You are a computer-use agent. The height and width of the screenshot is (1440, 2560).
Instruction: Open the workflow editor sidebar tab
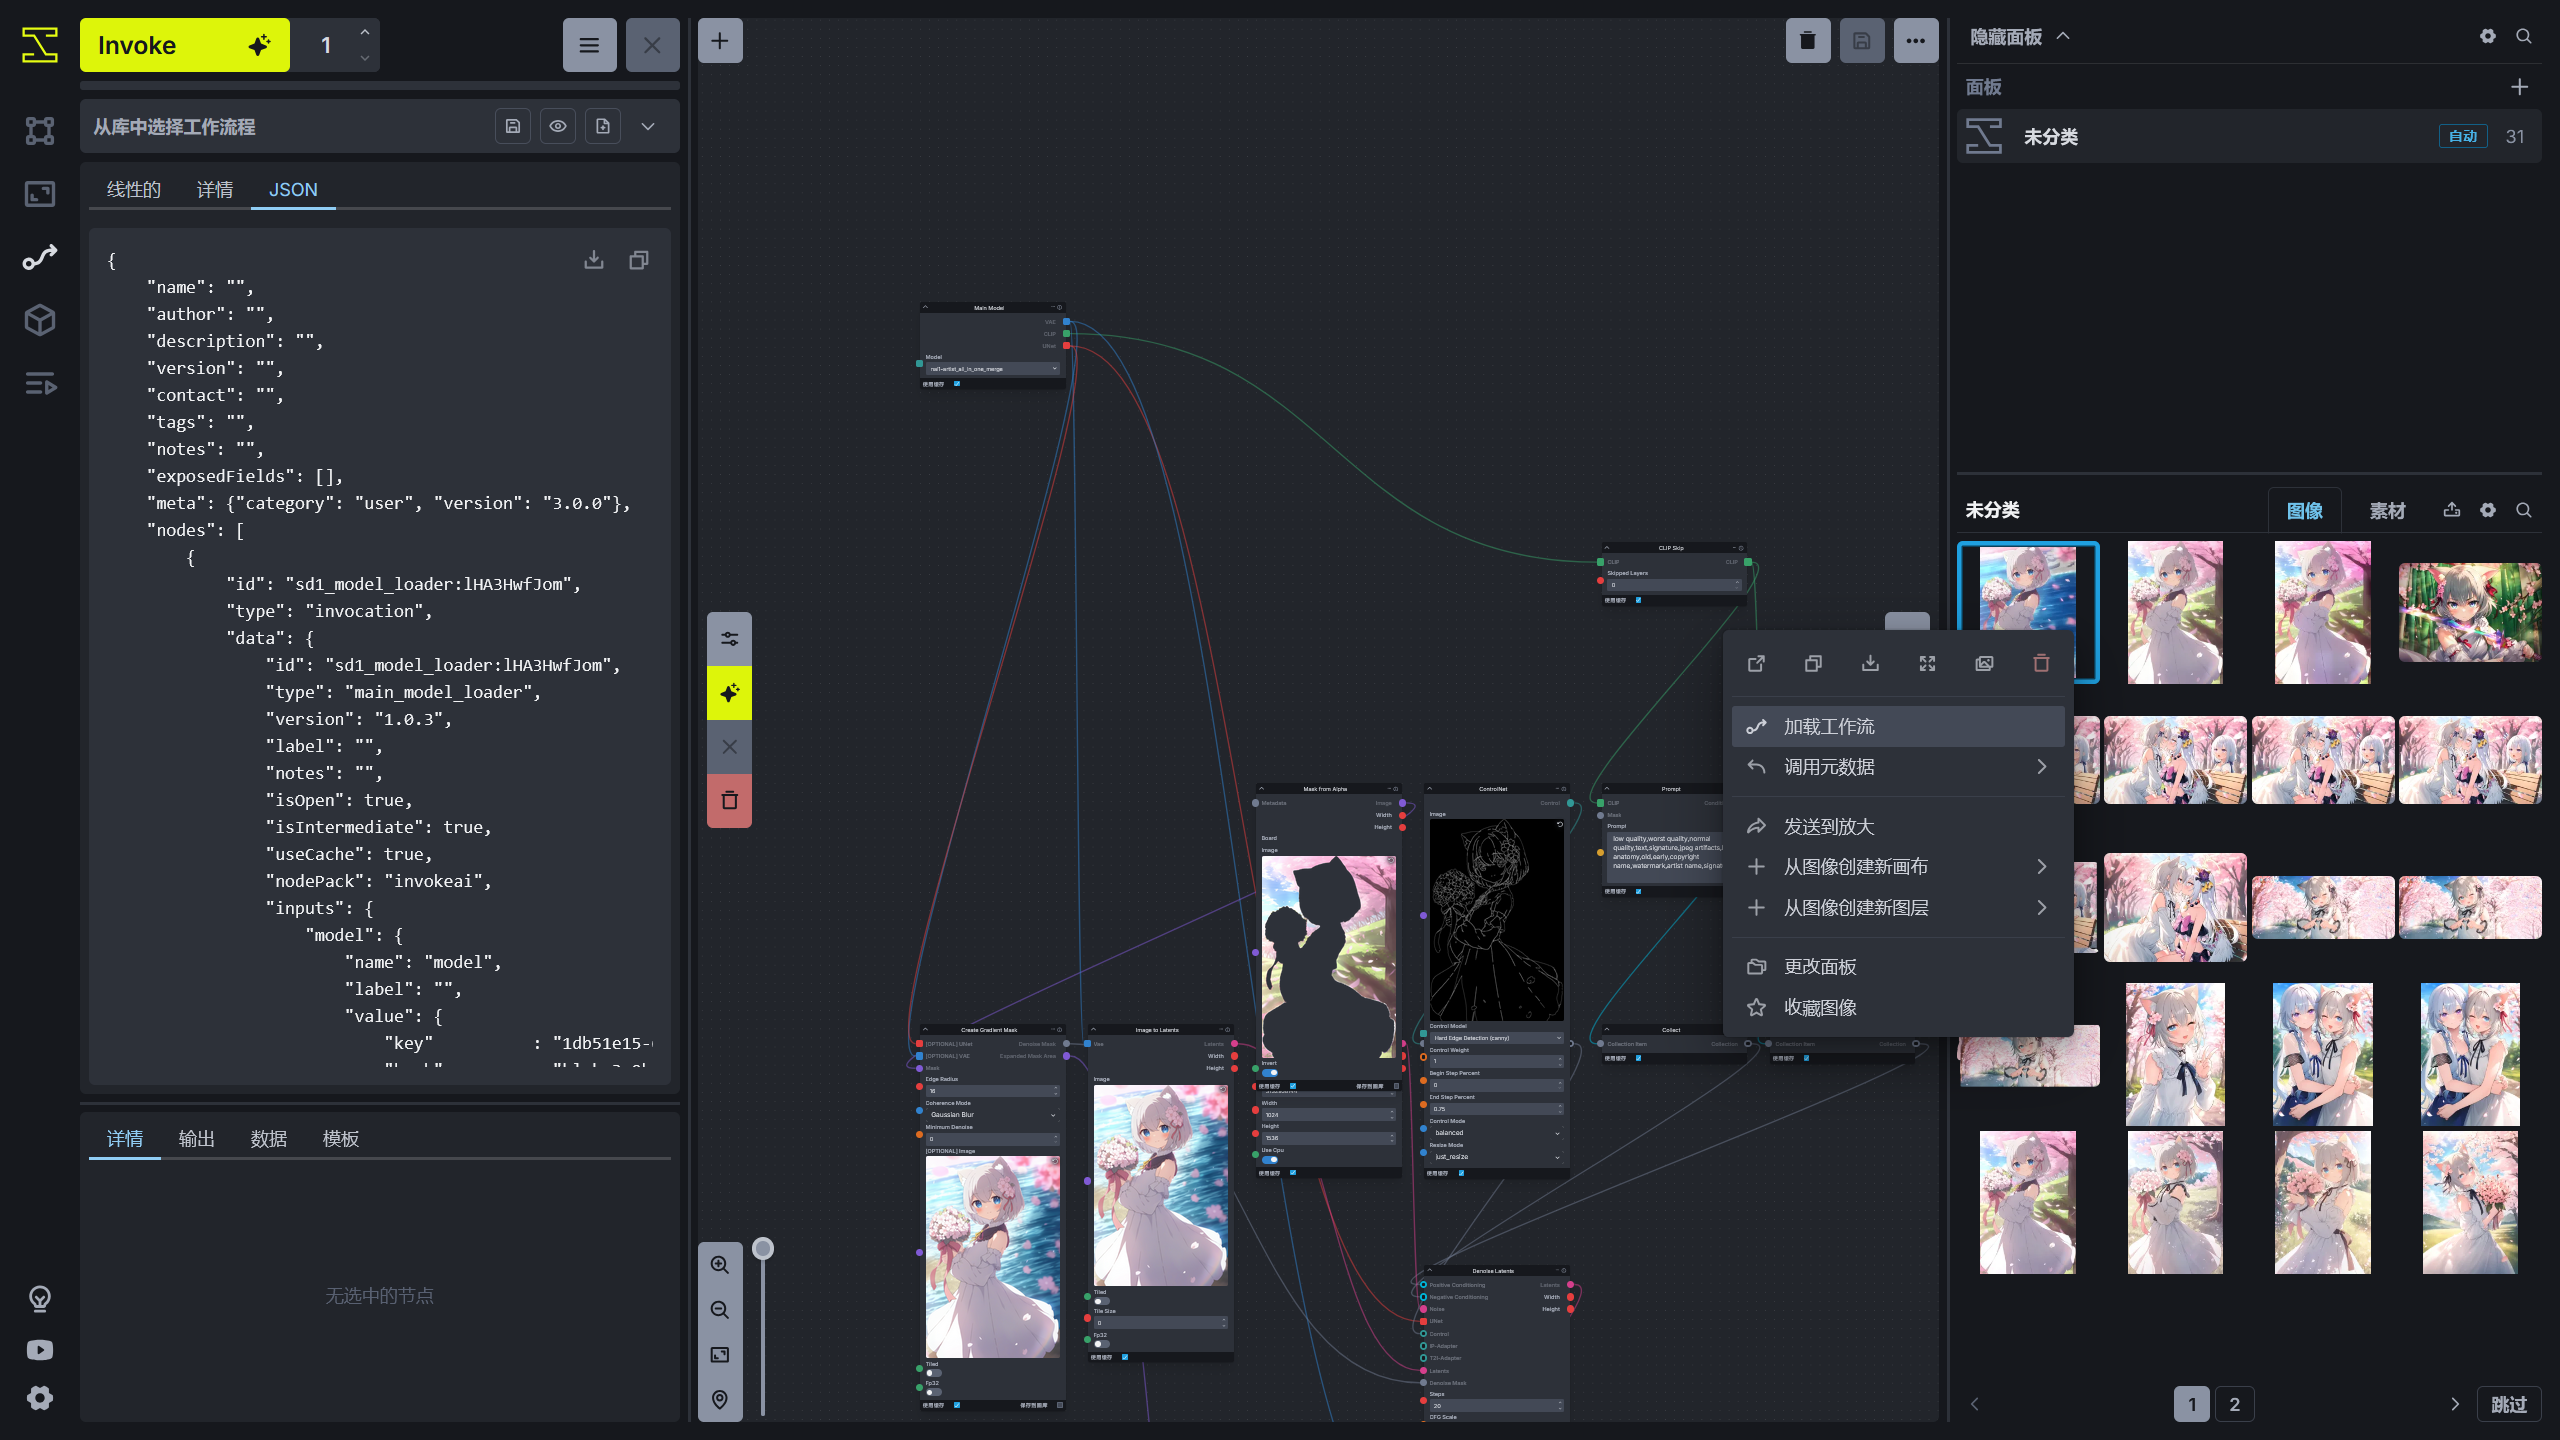pyautogui.click(x=40, y=257)
